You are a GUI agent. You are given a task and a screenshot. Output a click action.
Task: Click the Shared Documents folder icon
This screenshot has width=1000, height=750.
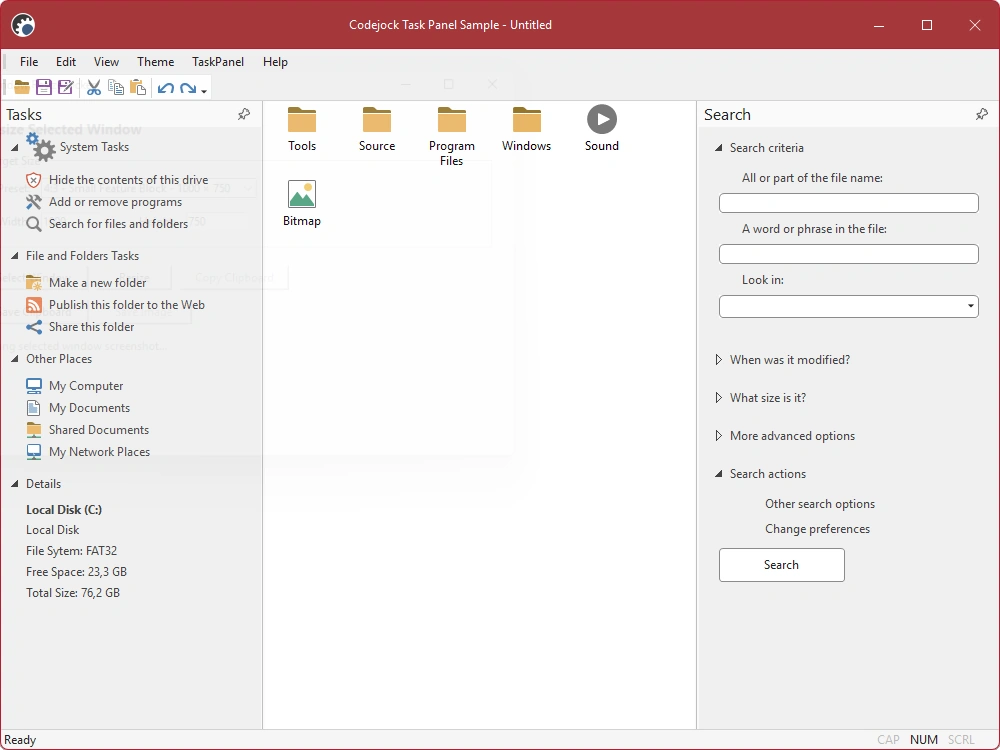34,430
